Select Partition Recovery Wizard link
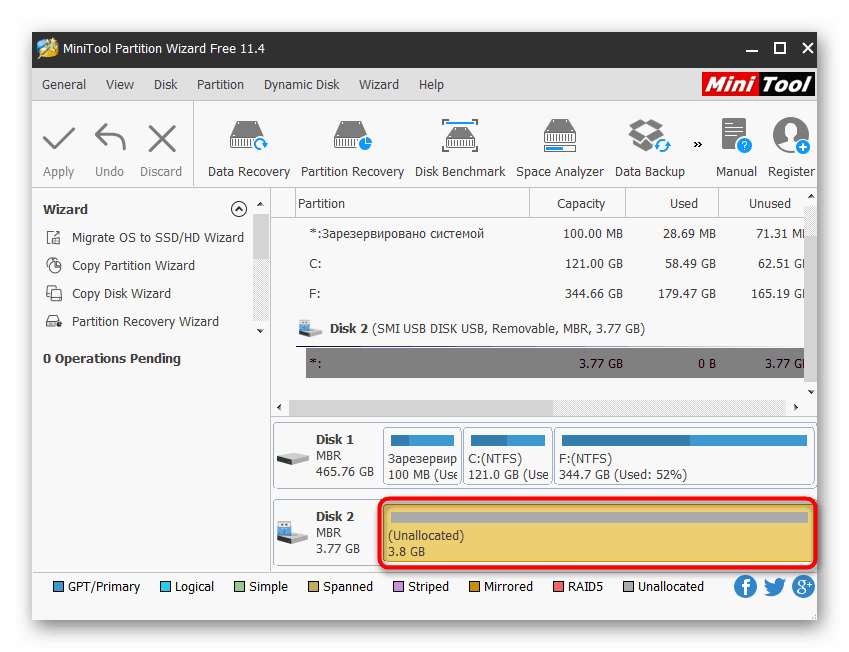 click(x=145, y=322)
